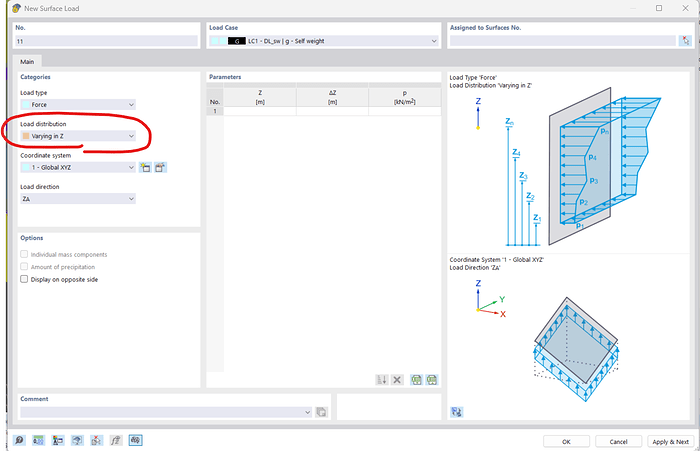
Task: Click the select surfaces picker icon
Action: (684, 41)
